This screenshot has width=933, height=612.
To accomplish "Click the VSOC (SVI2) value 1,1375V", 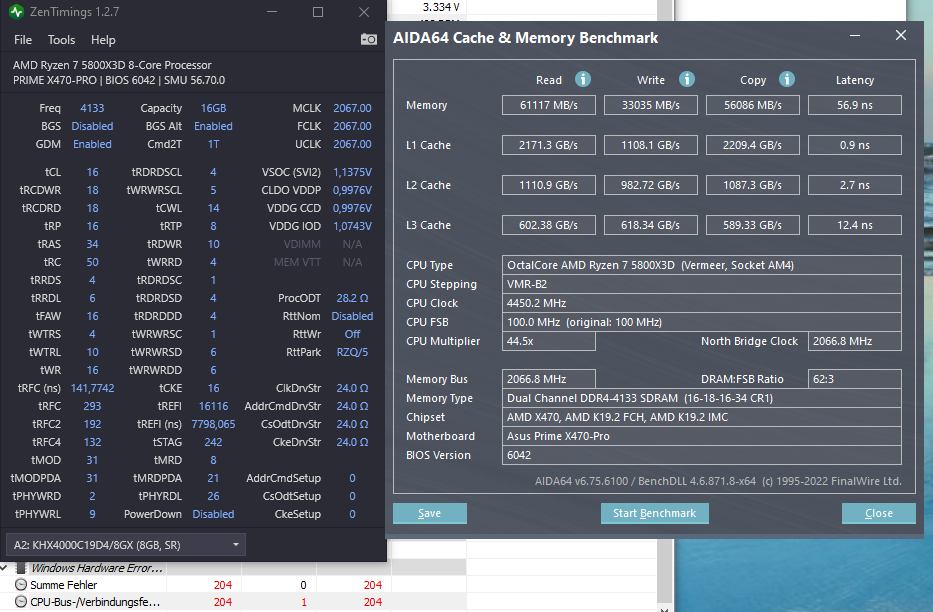I will 352,172.
